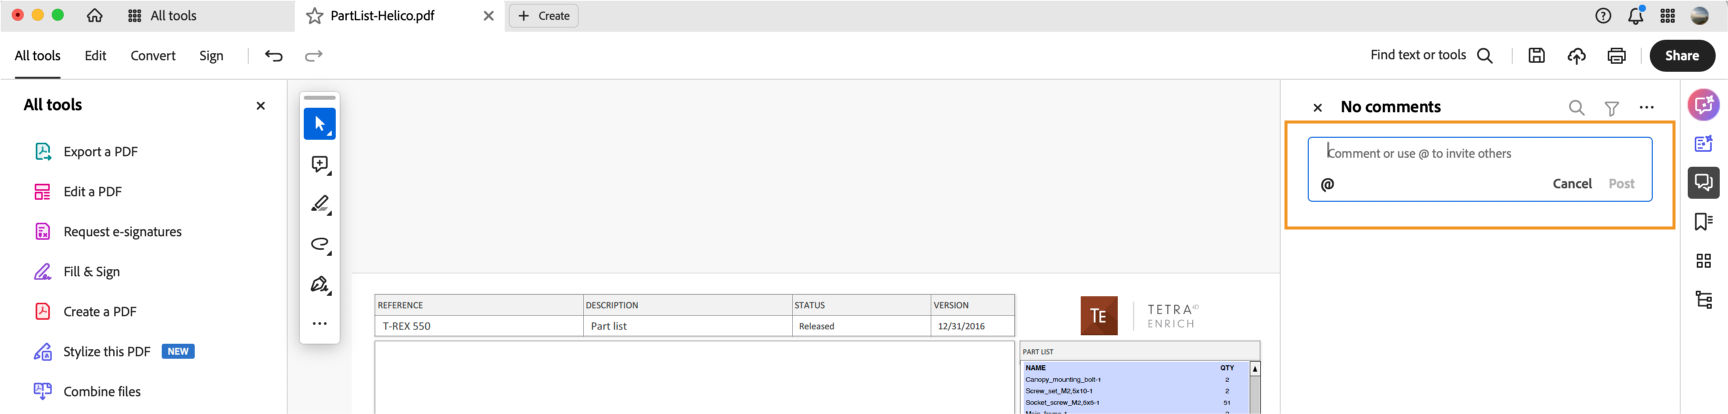Open the All tools grid tab
Image resolution: width=1728 pixels, height=414 pixels.
click(x=162, y=16)
